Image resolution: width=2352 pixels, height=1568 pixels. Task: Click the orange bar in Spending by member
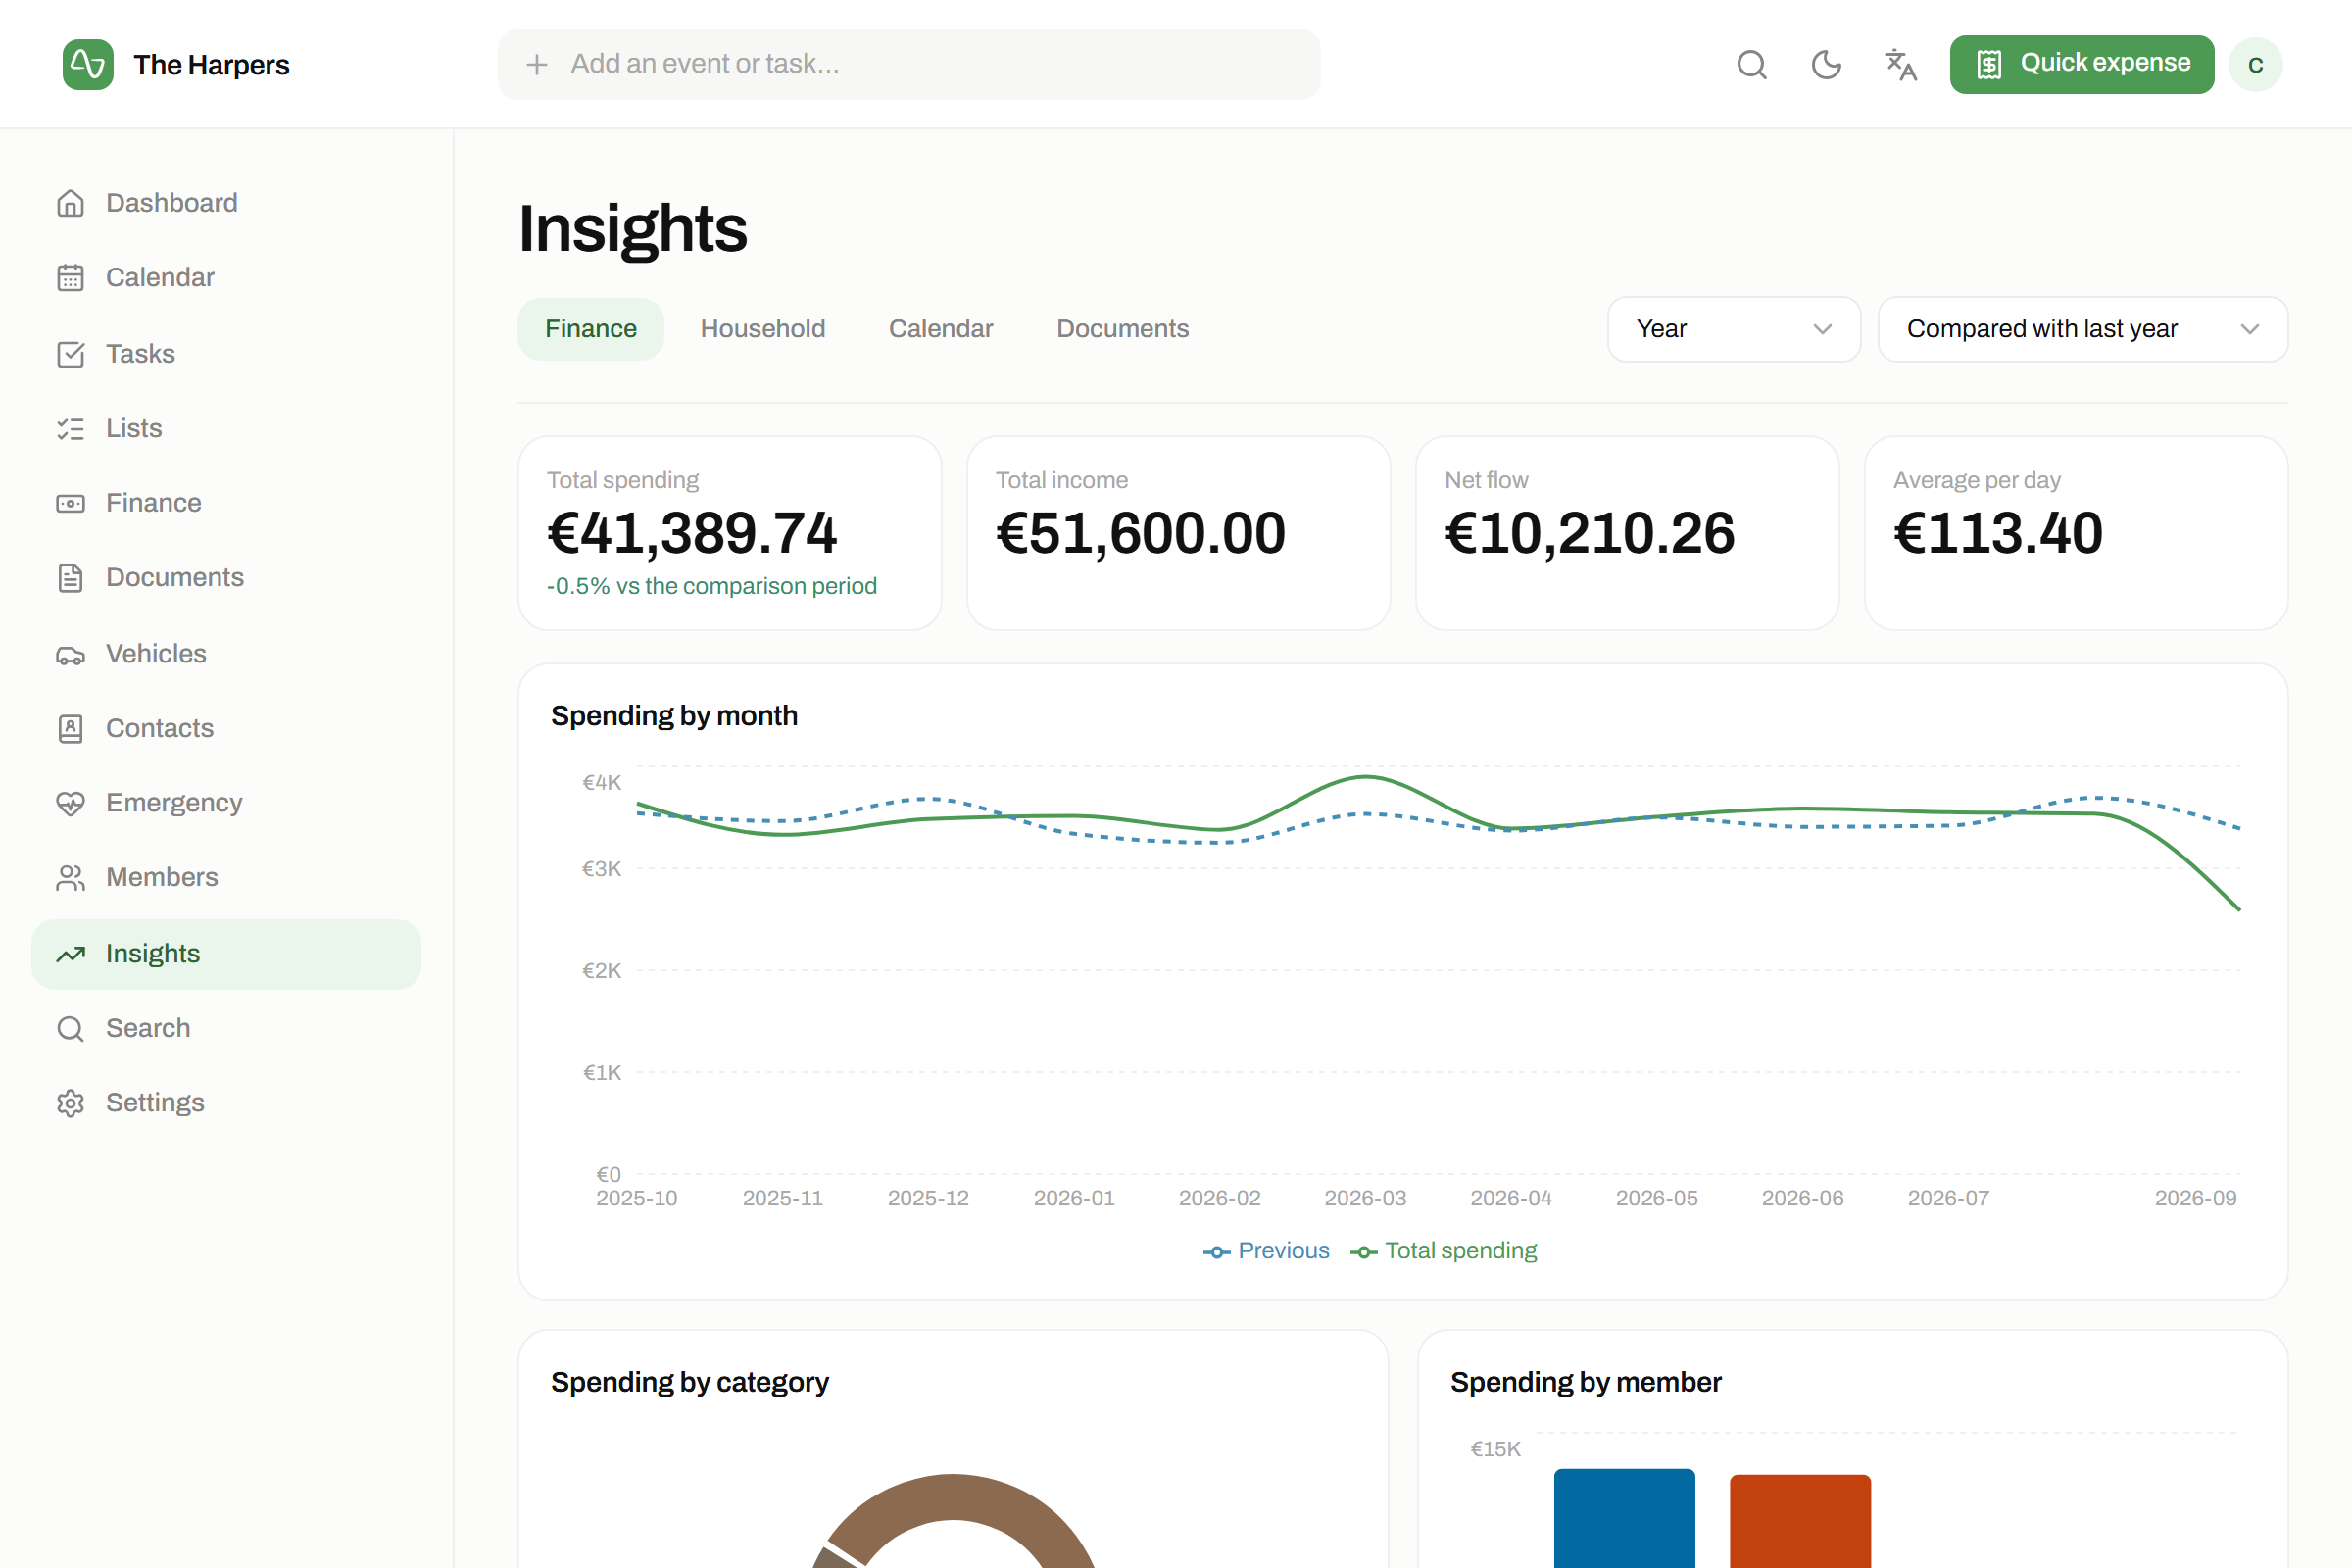pos(1800,1521)
